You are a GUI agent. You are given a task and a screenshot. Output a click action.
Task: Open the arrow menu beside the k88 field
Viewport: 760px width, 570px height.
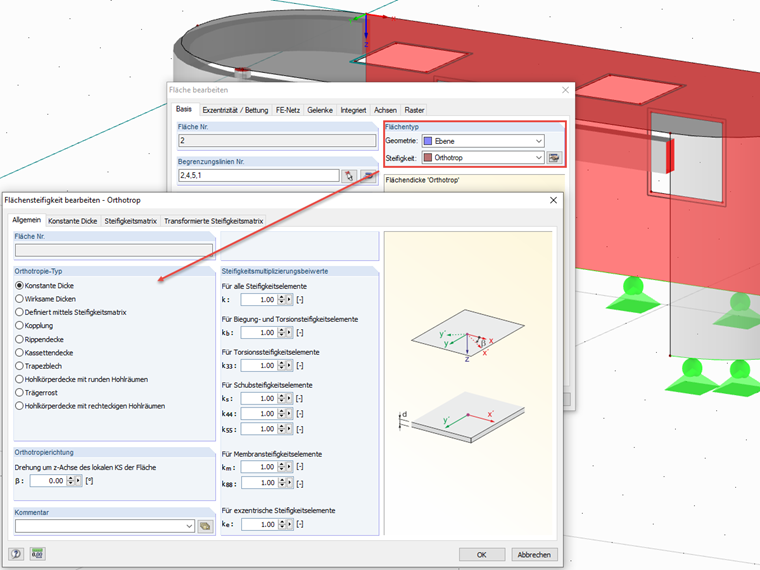coord(289,483)
